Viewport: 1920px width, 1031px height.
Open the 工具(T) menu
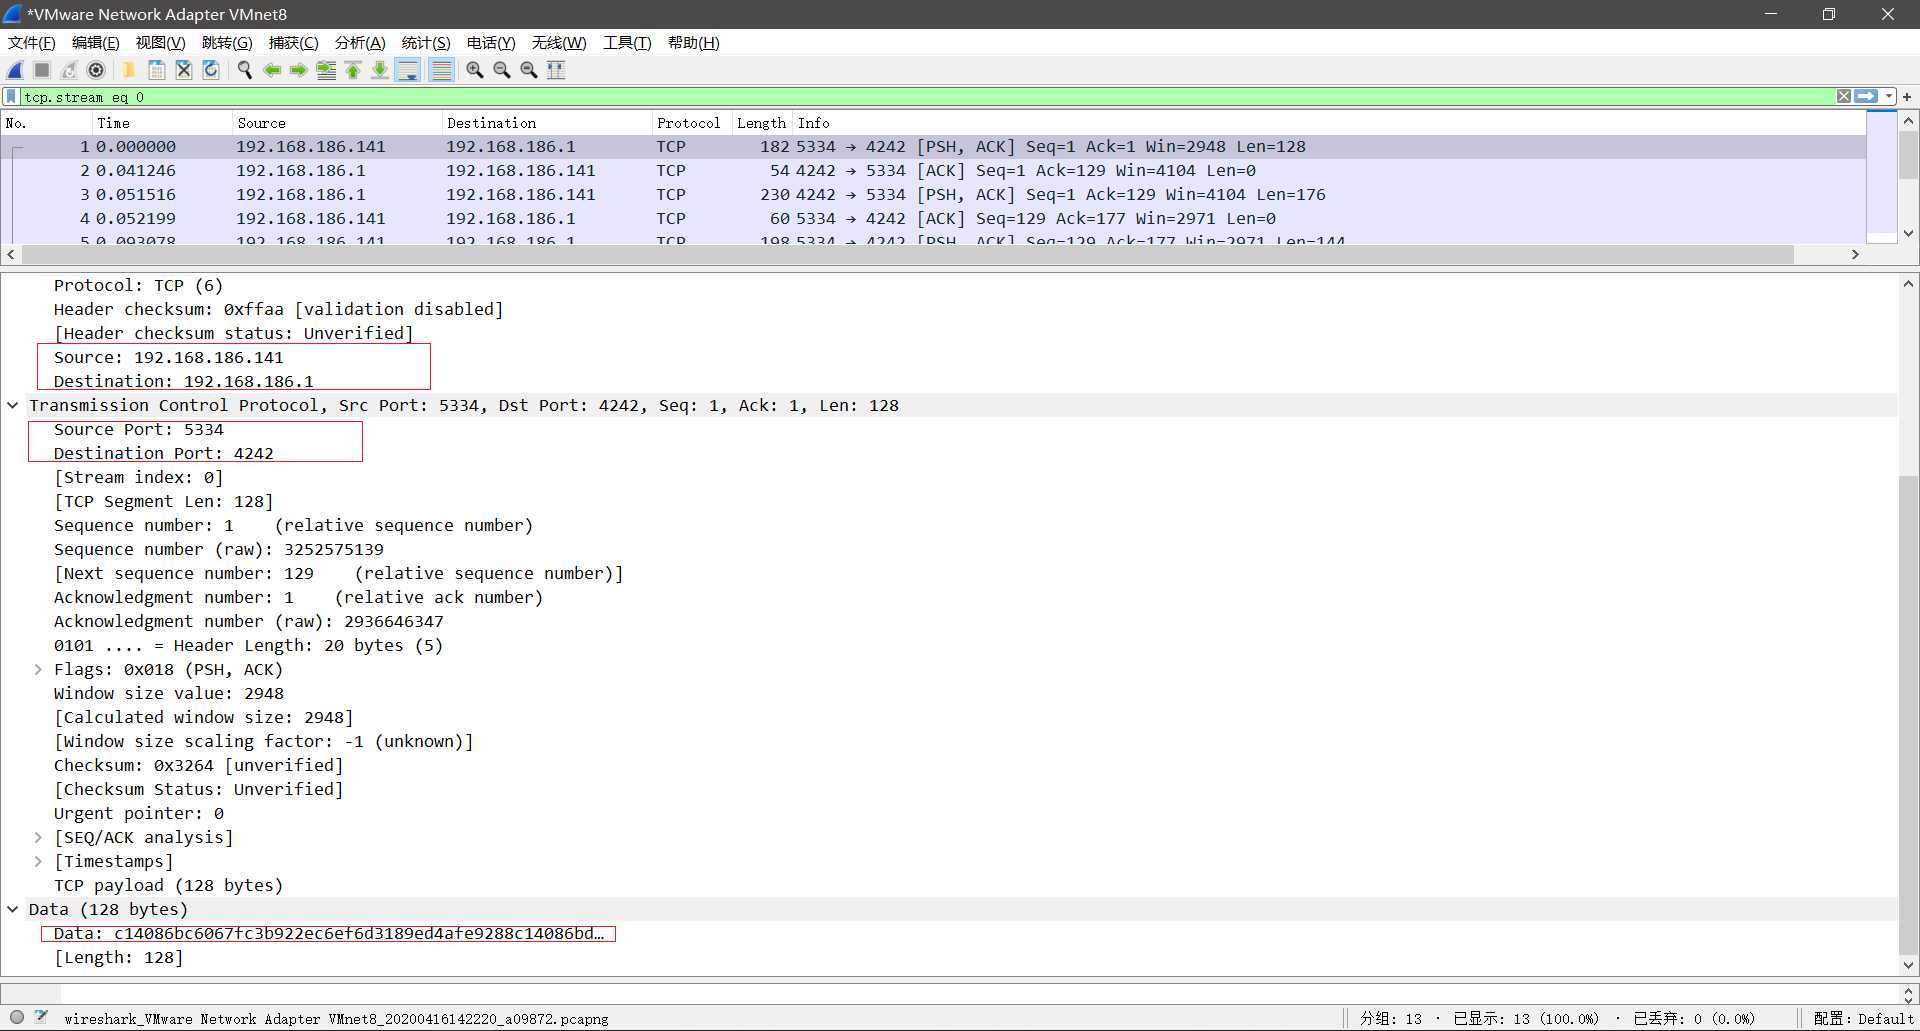[627, 43]
